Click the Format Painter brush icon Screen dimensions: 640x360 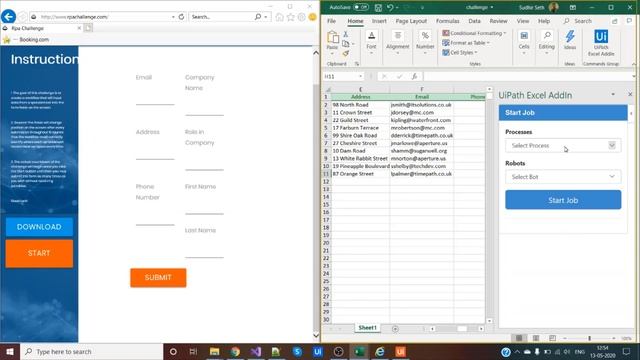pyautogui.click(x=346, y=53)
